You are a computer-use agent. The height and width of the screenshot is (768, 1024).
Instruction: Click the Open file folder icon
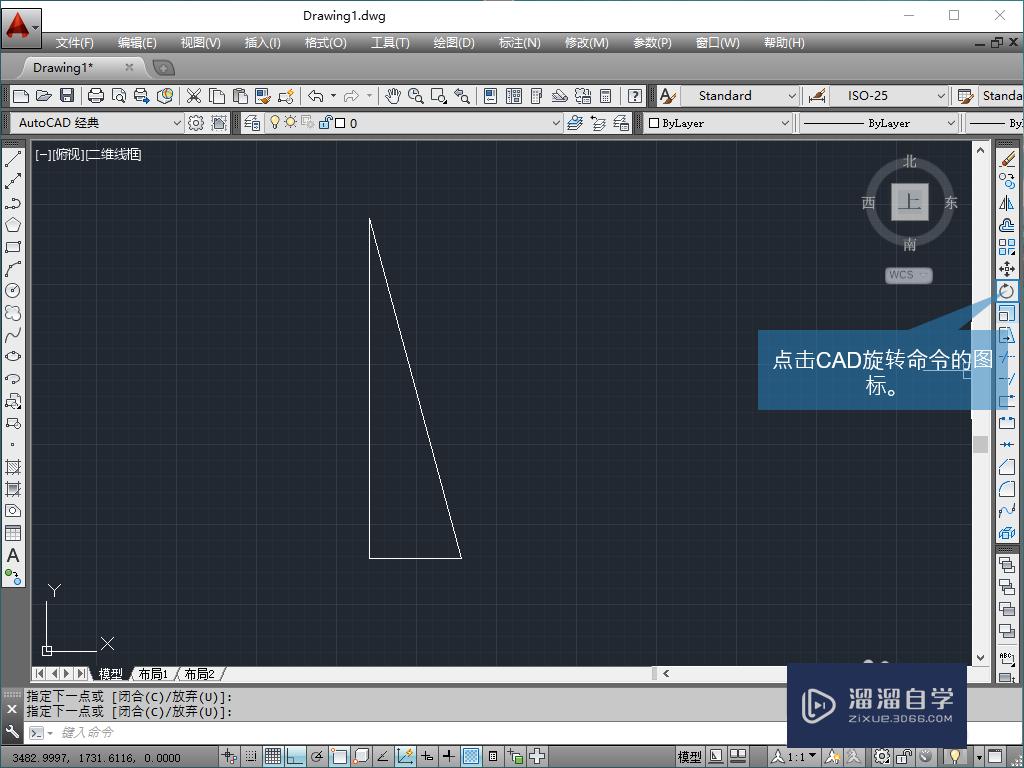[x=44, y=96]
